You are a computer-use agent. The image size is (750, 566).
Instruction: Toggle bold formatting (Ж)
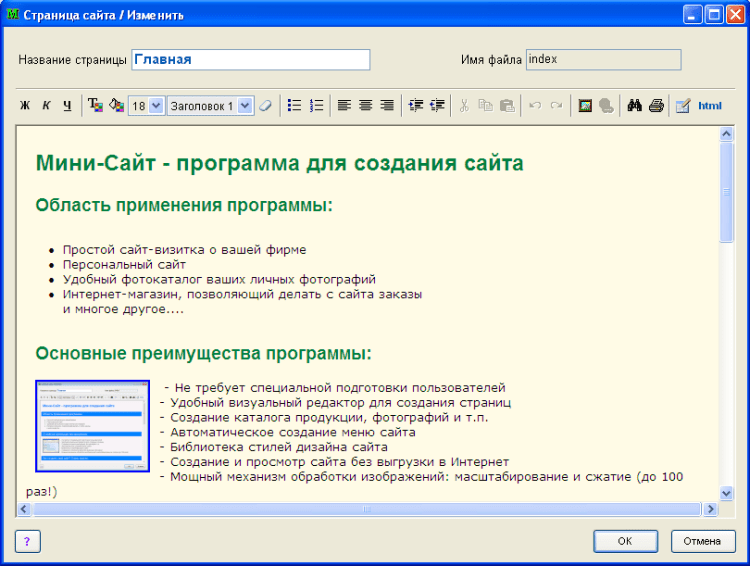point(25,105)
